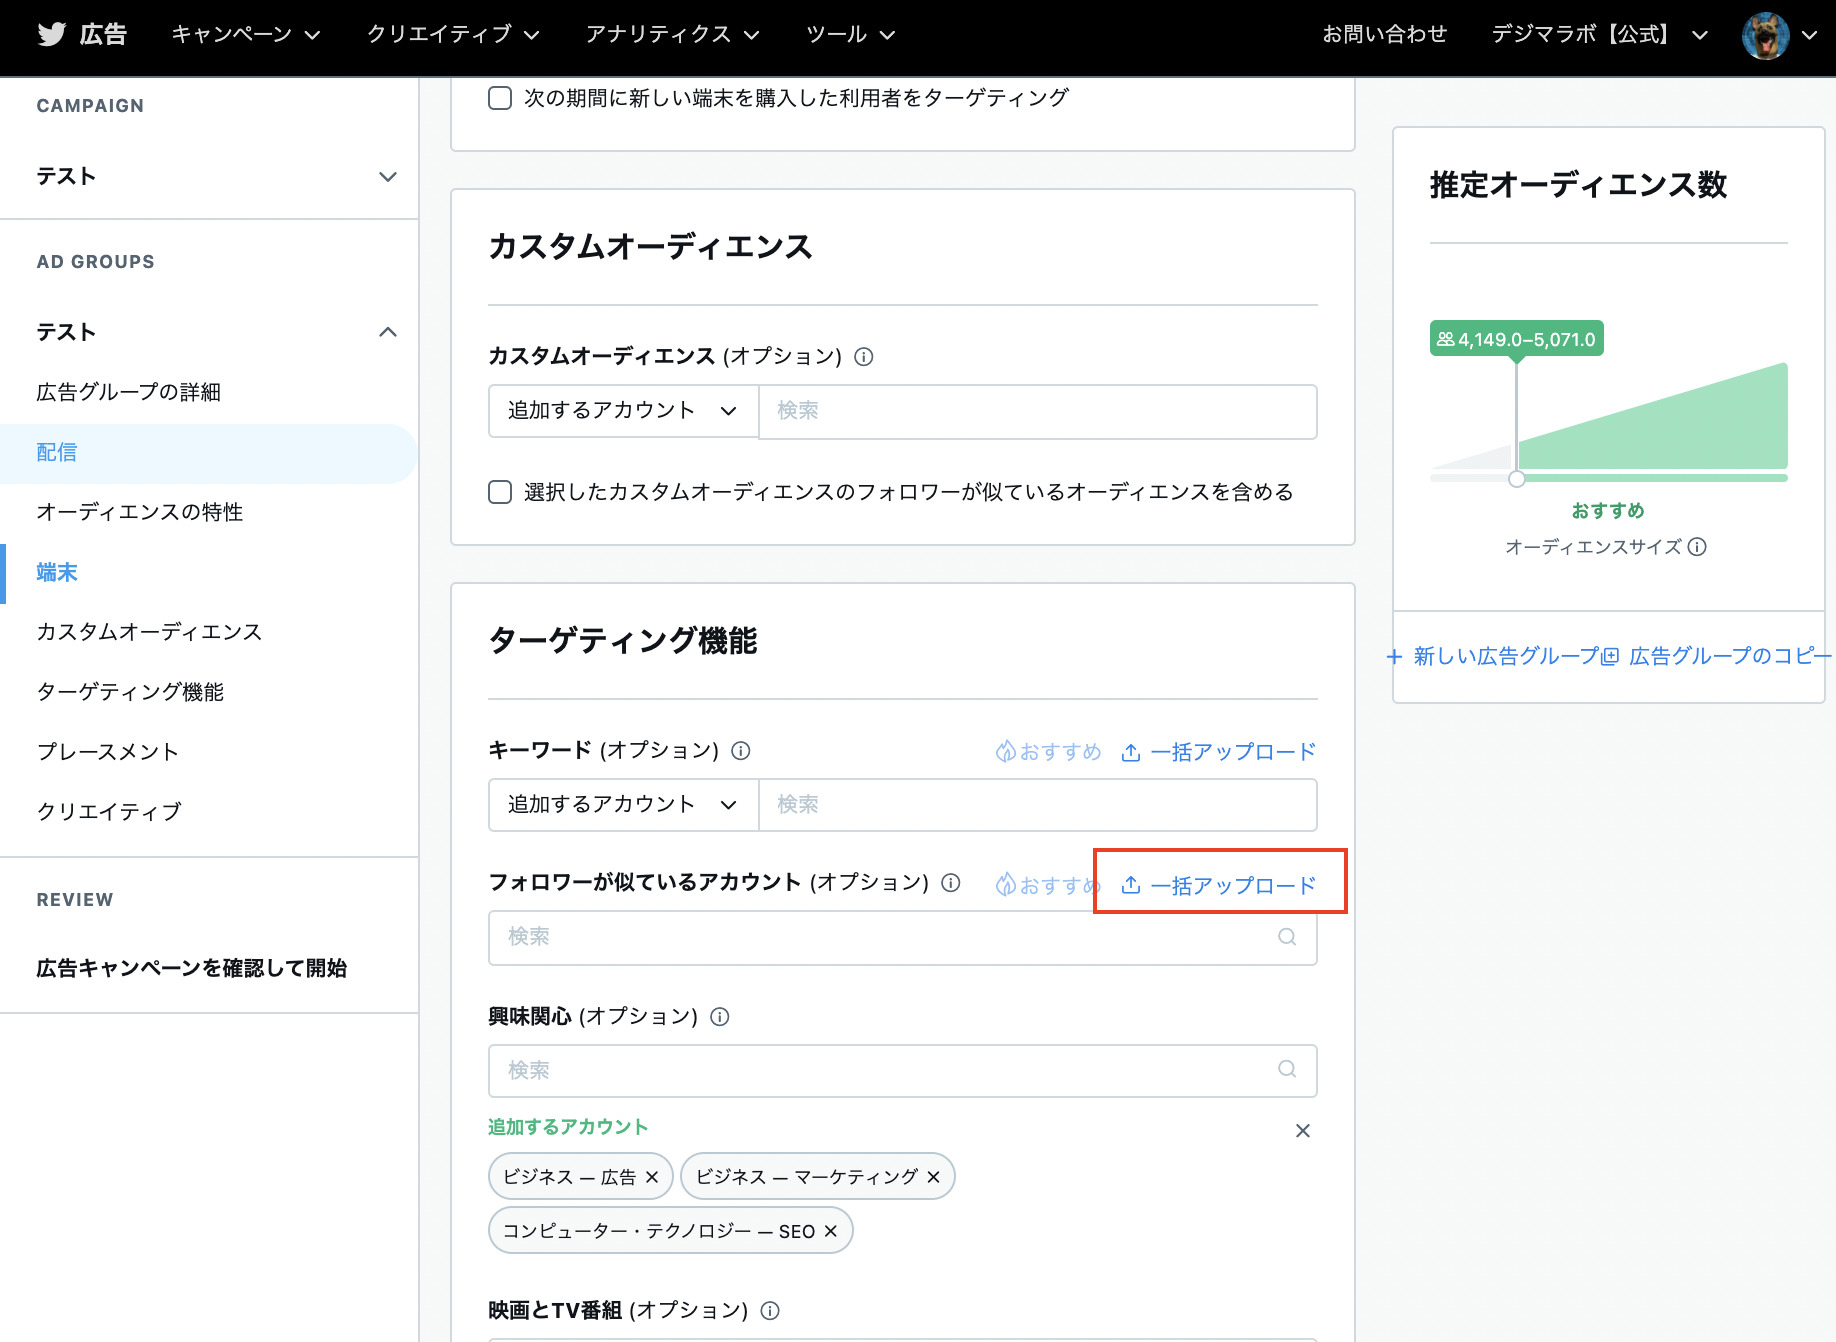
Task: Open the profile avatar menu
Action: click(1765, 35)
